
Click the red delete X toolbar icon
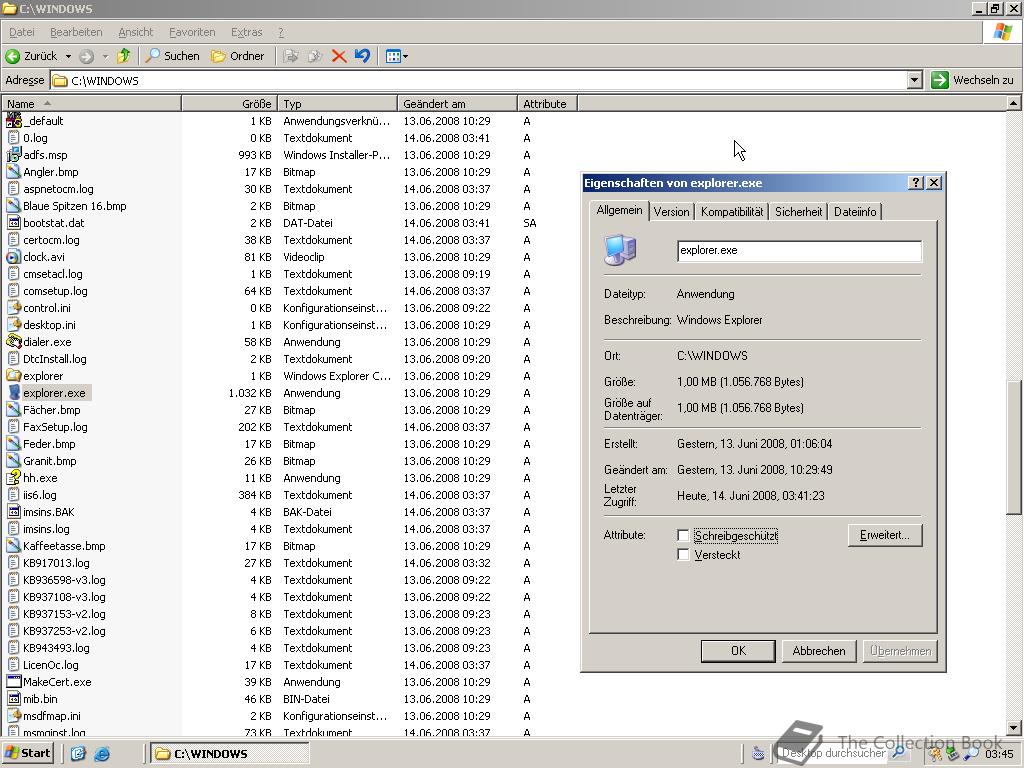click(338, 56)
